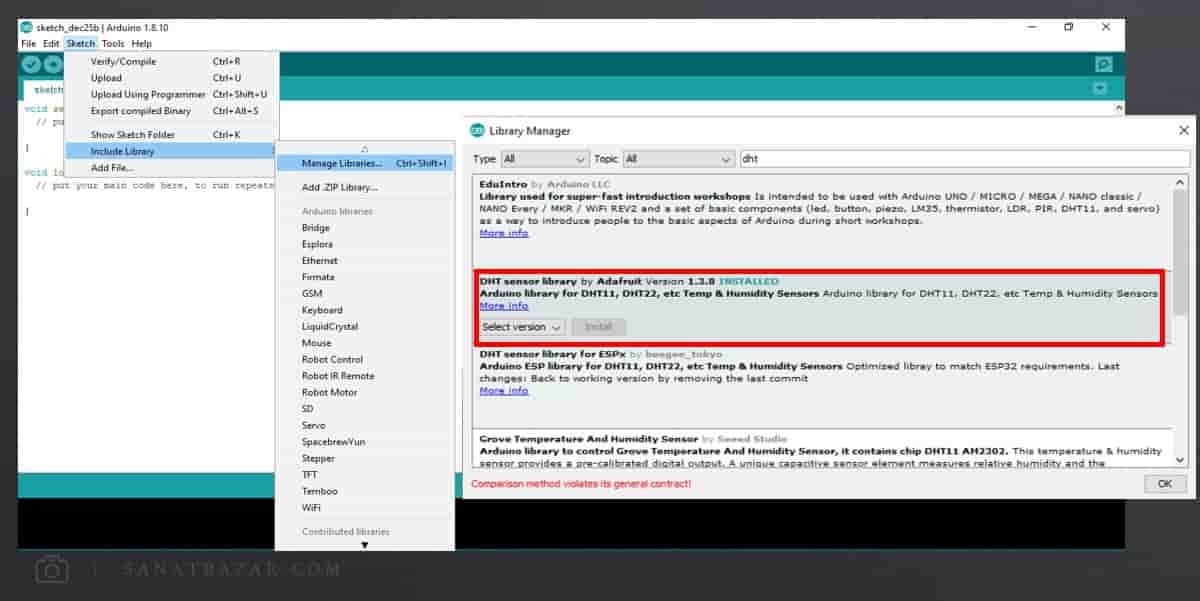Include the TFT library

pos(365,475)
